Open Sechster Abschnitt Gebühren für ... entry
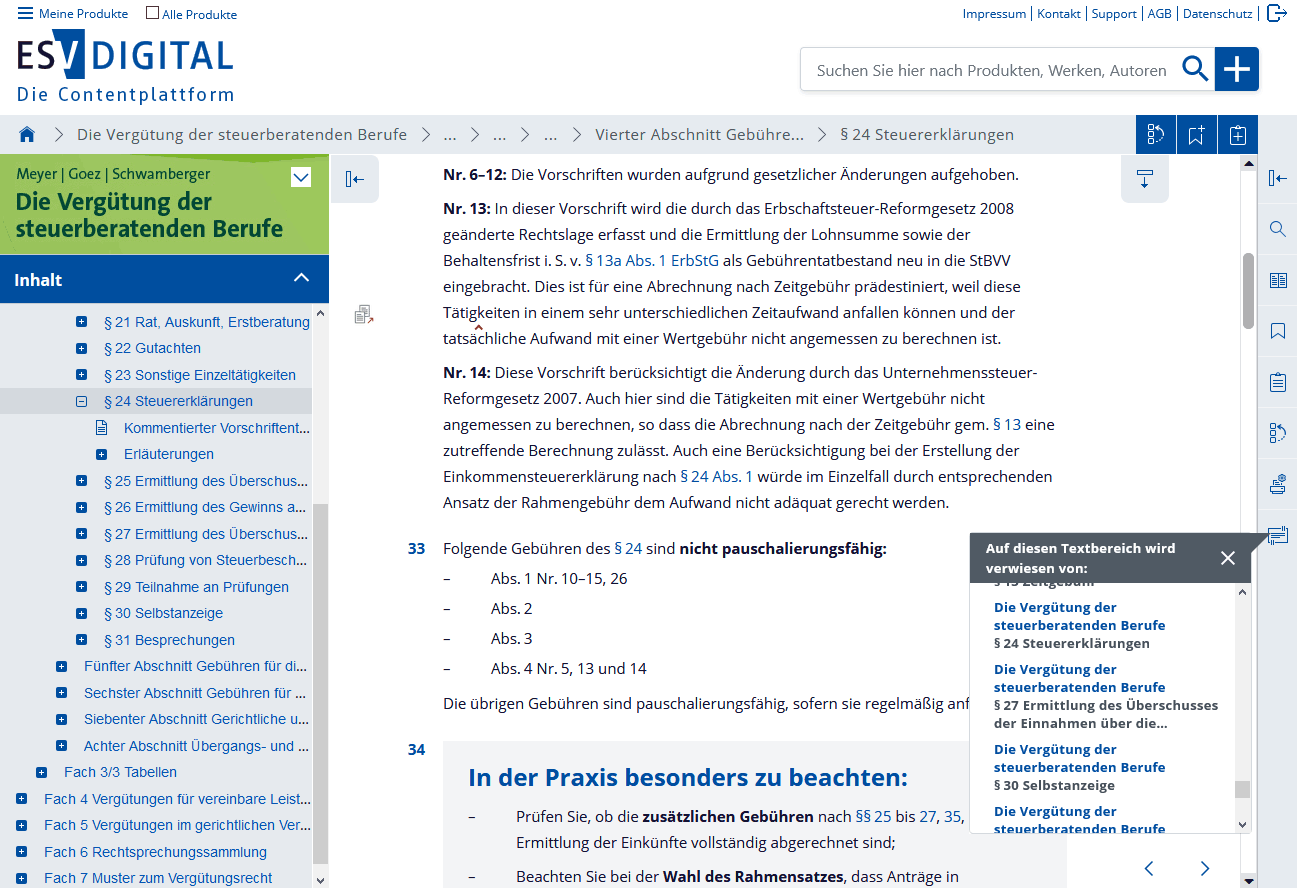1297x888 pixels. 195,693
